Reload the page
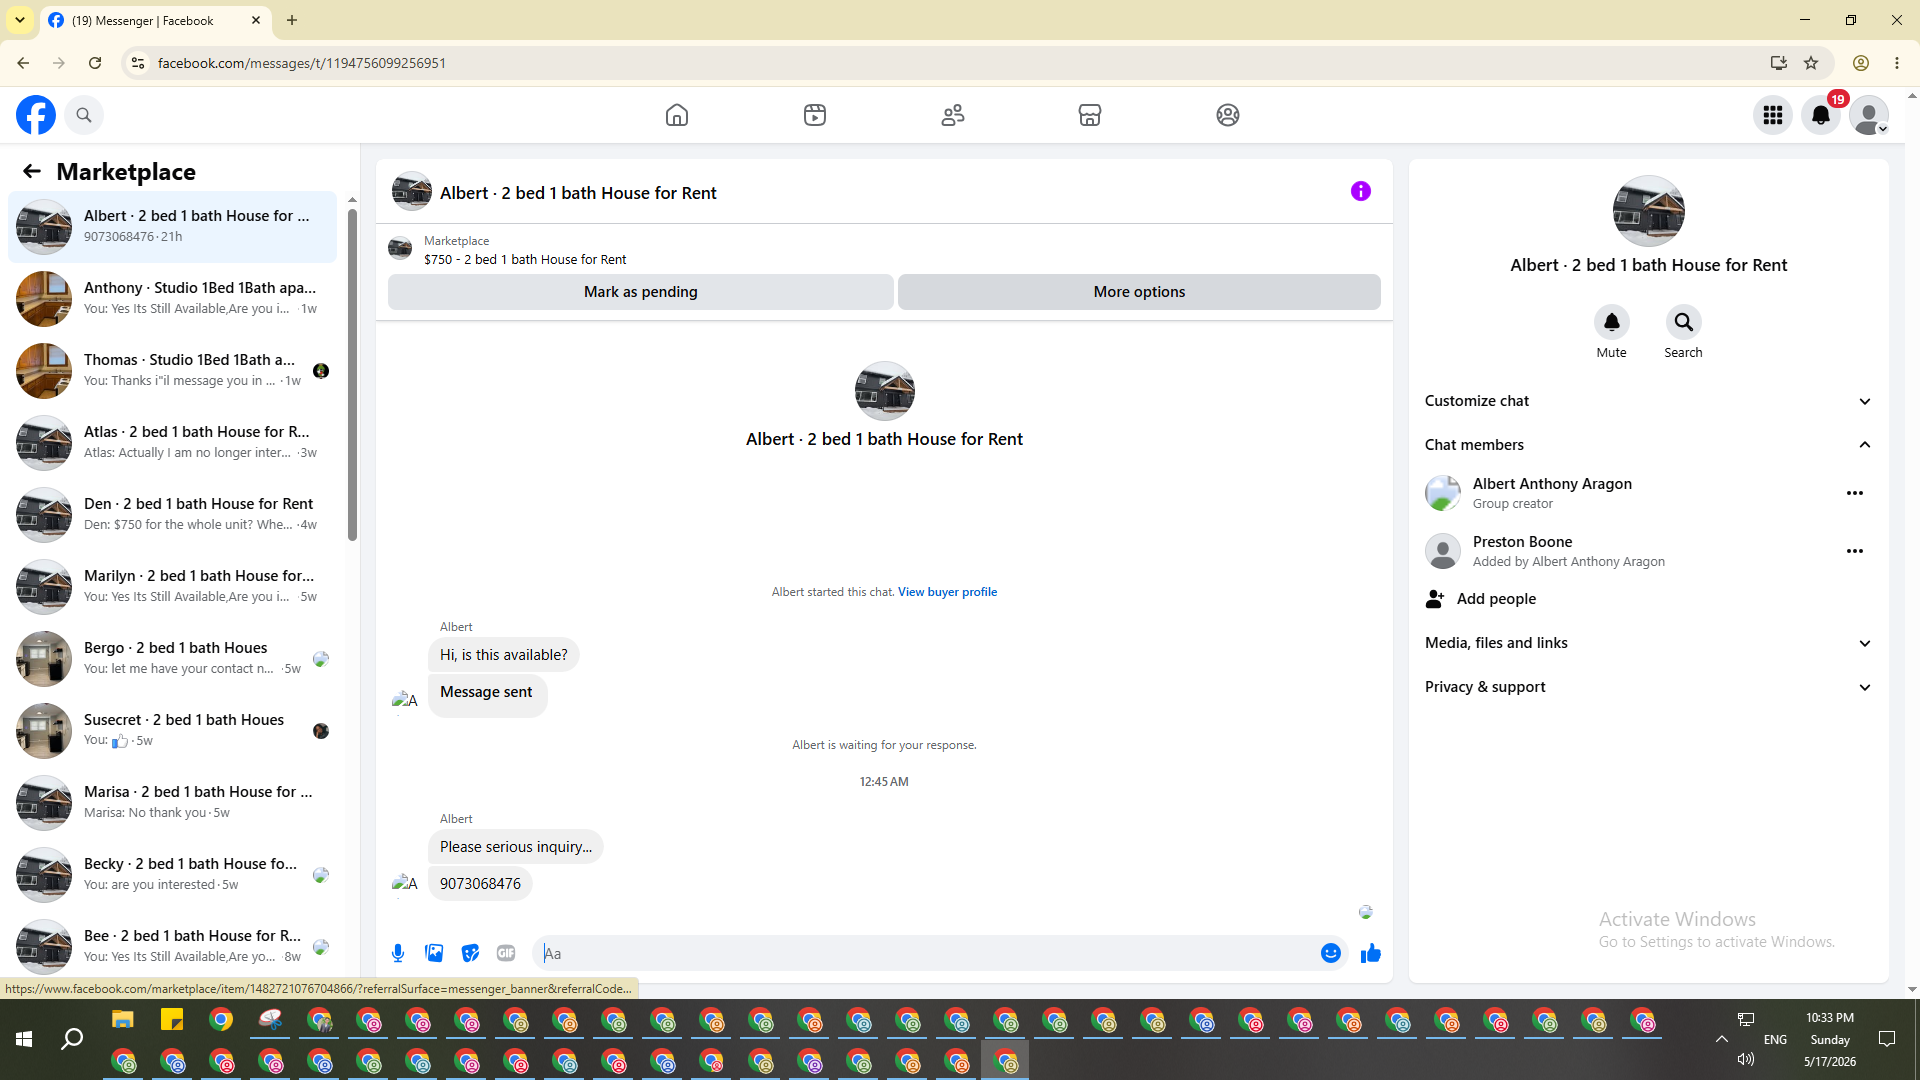The width and height of the screenshot is (1920, 1080). (x=95, y=63)
